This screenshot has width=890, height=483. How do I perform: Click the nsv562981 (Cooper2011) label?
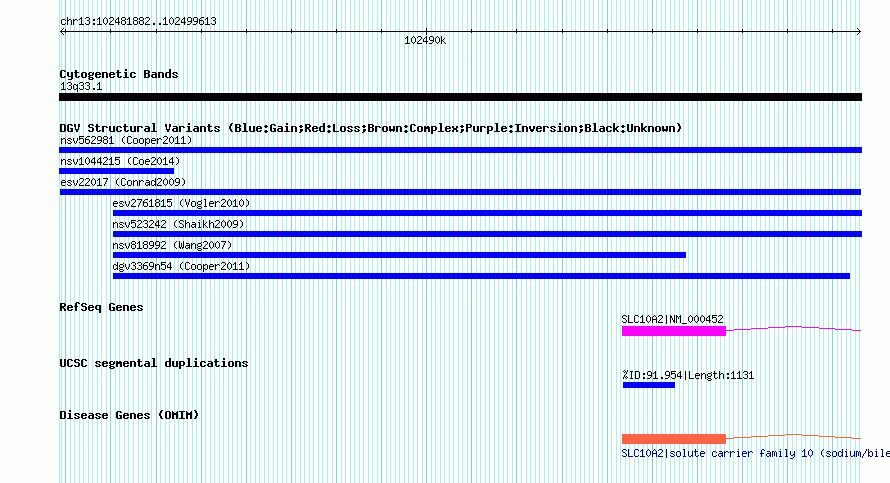[x=126, y=140]
